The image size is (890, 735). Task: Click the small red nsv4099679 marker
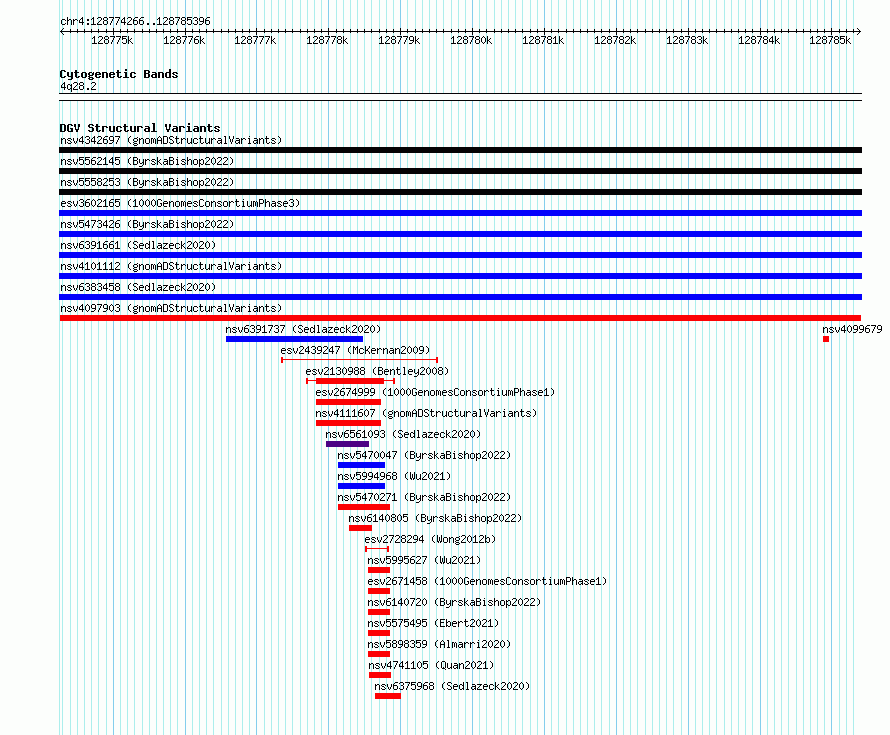click(826, 339)
